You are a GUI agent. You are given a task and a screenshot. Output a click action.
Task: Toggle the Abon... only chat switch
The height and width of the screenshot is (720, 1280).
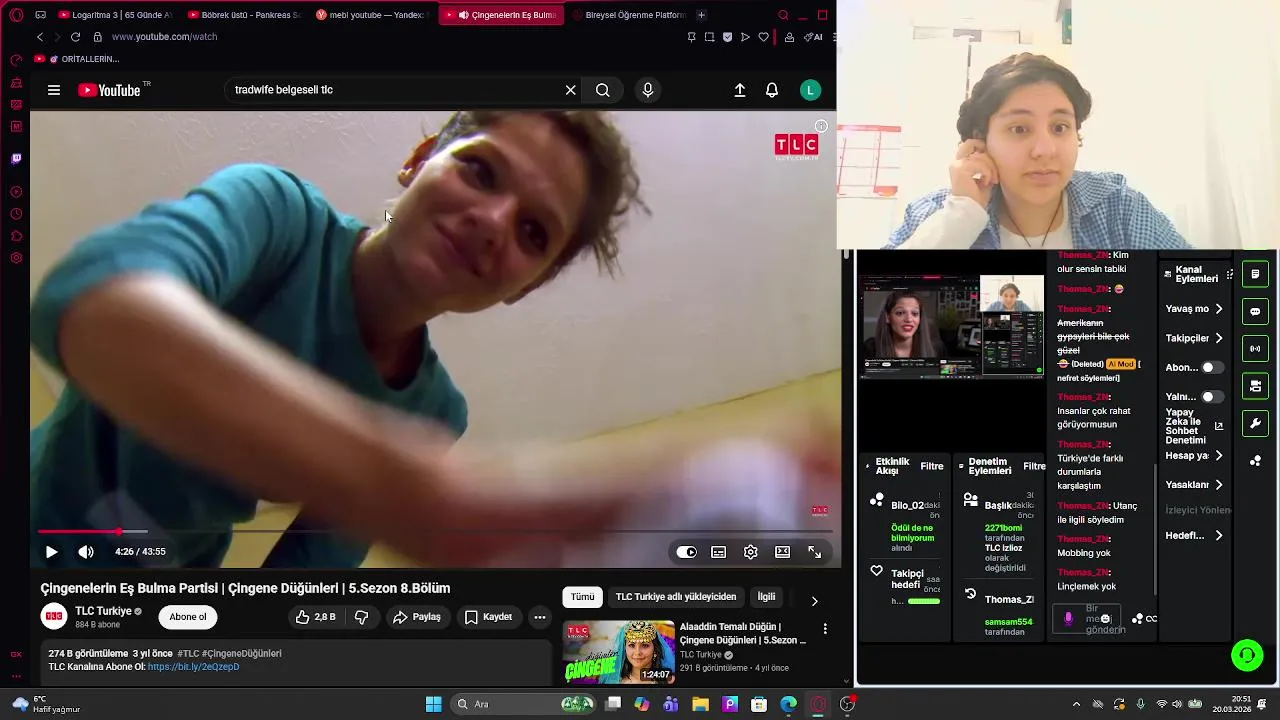click(x=1212, y=367)
